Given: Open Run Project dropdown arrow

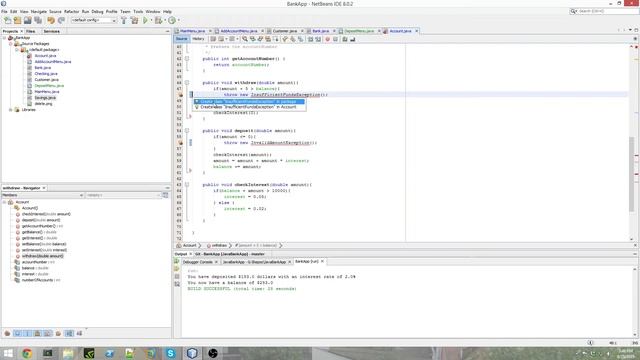Looking at the screenshot, I should point(151,20).
